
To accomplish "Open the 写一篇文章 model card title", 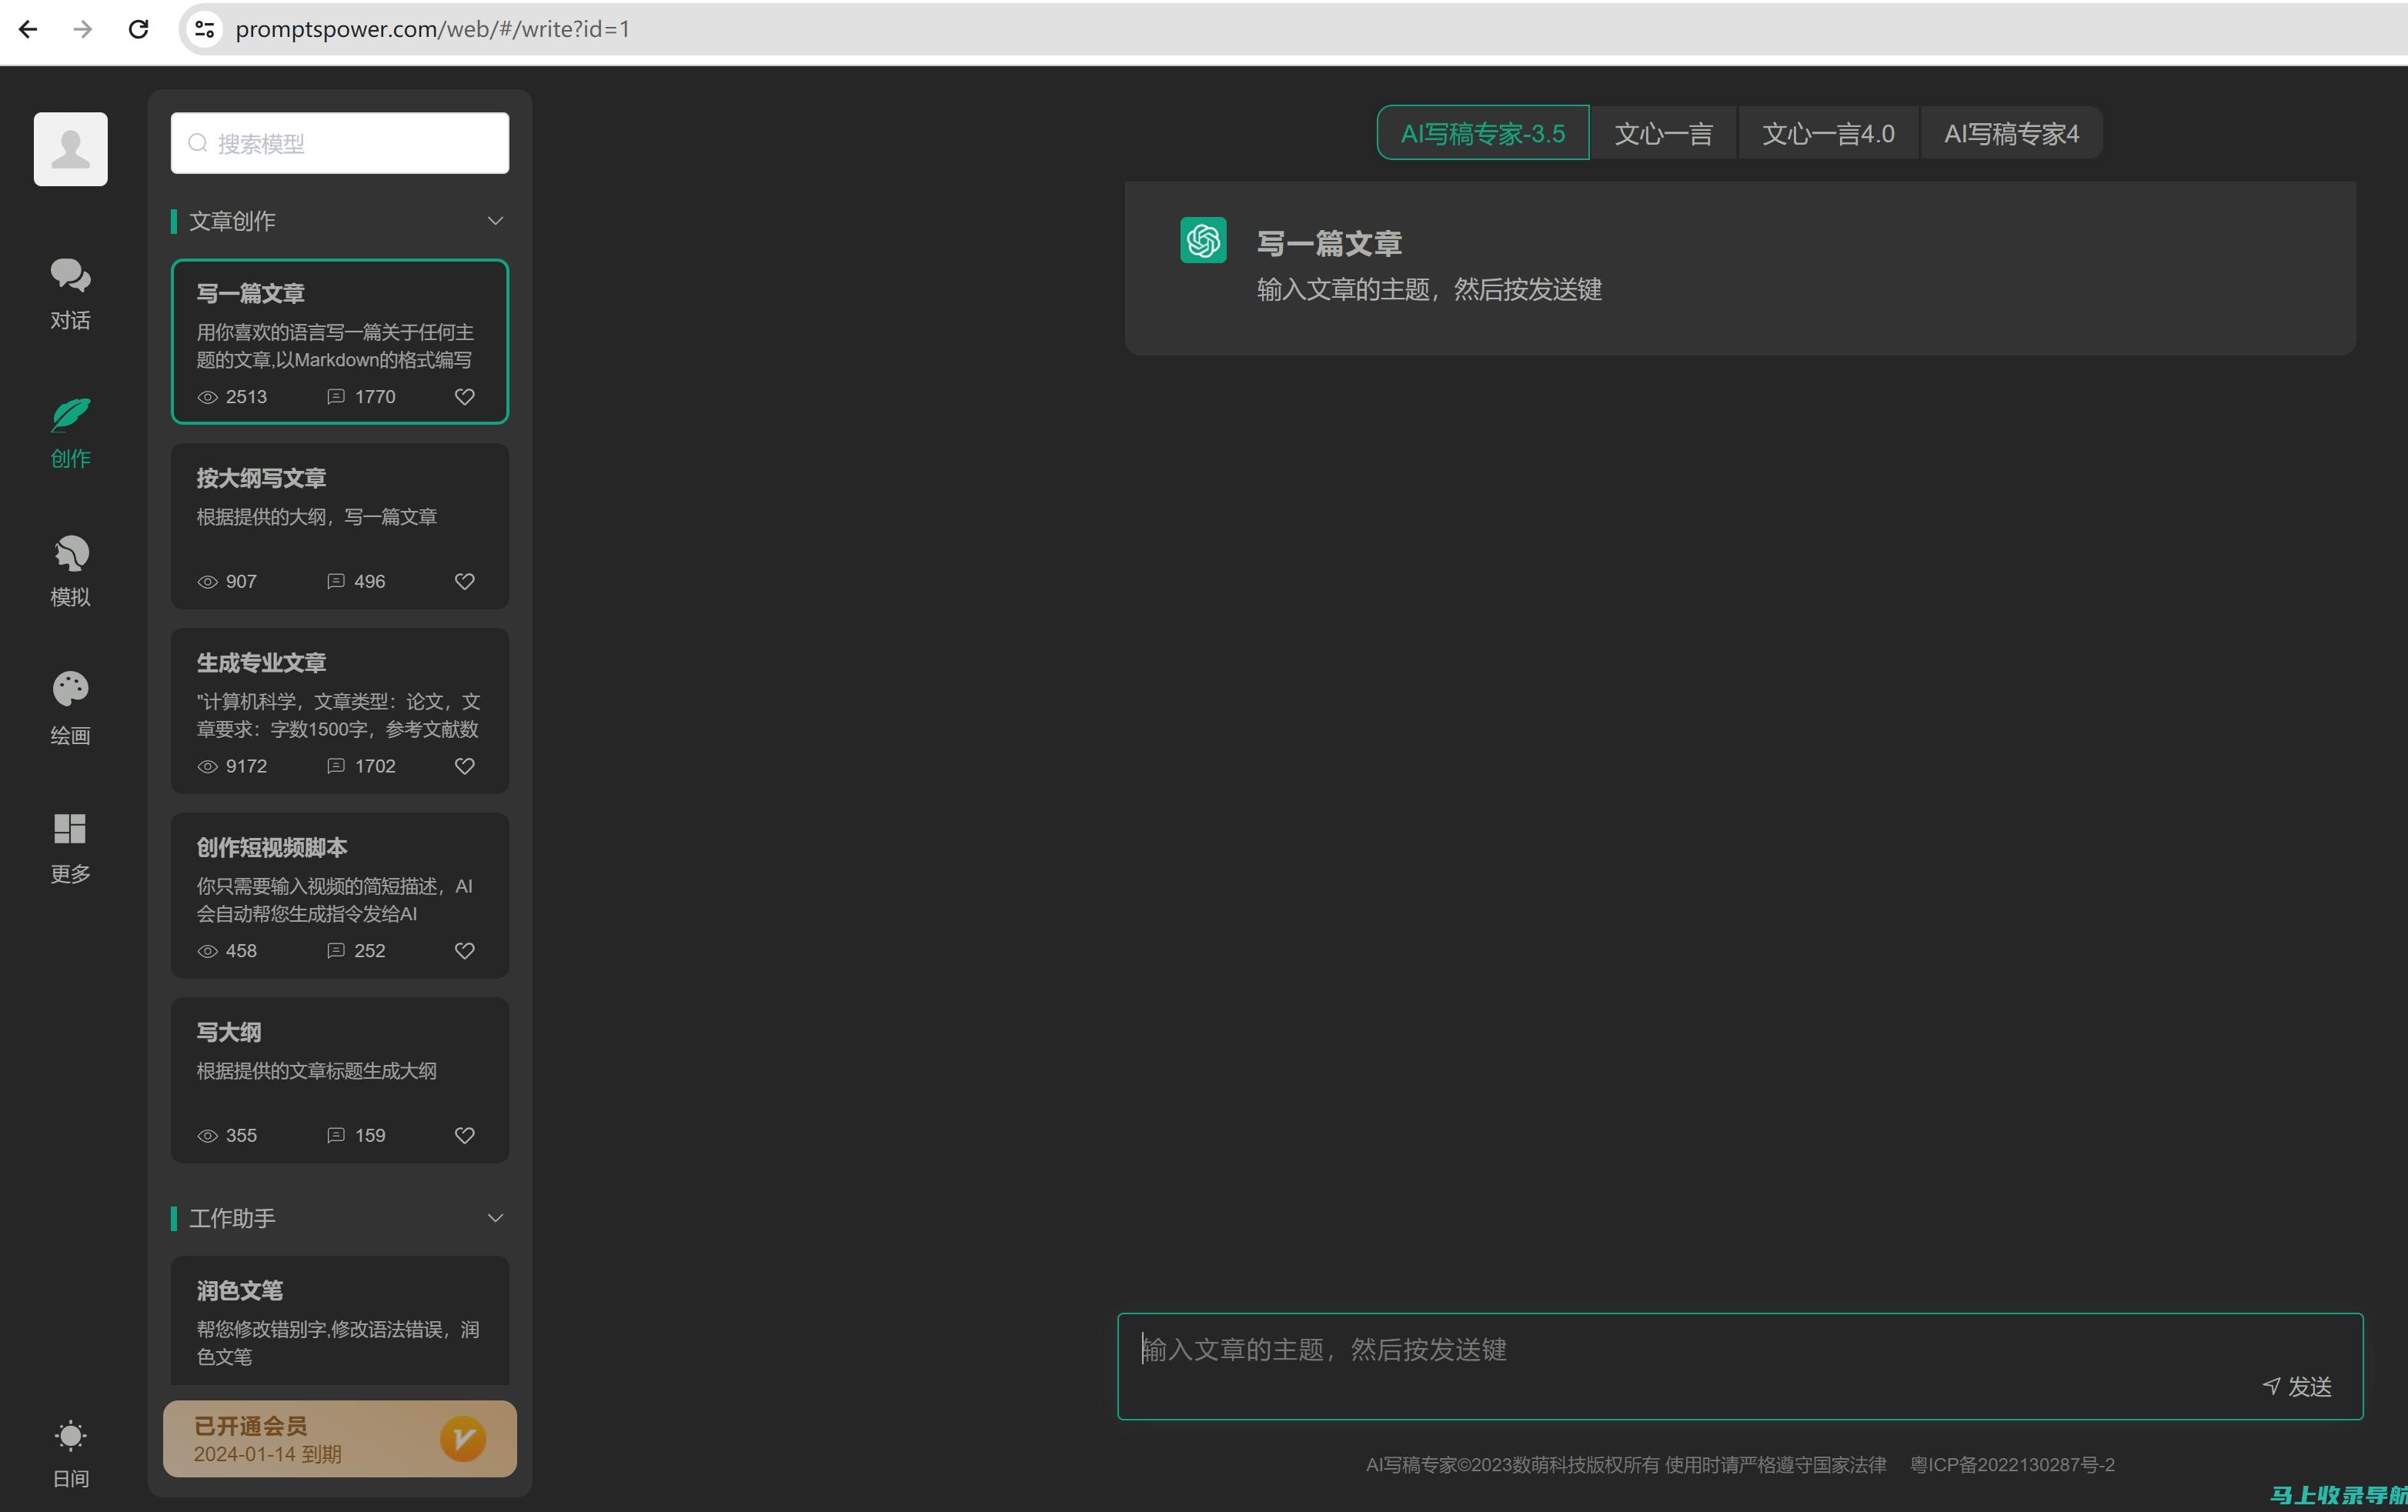I will [251, 293].
